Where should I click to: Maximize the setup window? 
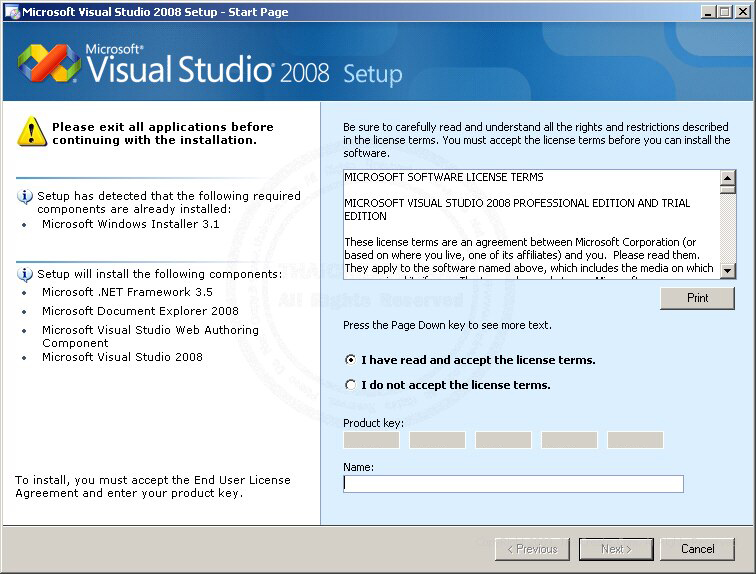724,12
